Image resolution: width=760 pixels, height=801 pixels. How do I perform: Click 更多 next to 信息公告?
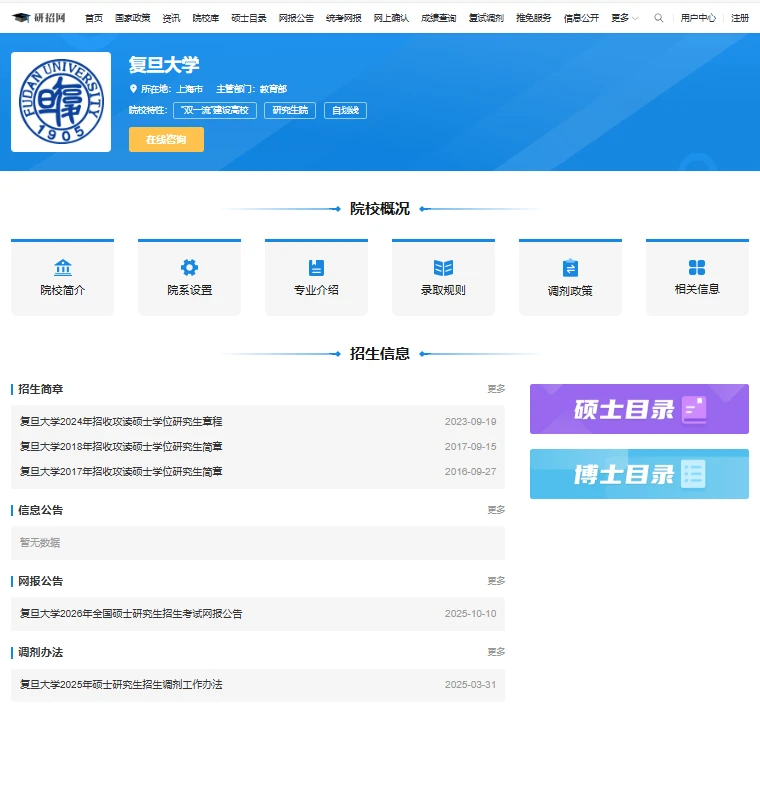[x=496, y=510]
